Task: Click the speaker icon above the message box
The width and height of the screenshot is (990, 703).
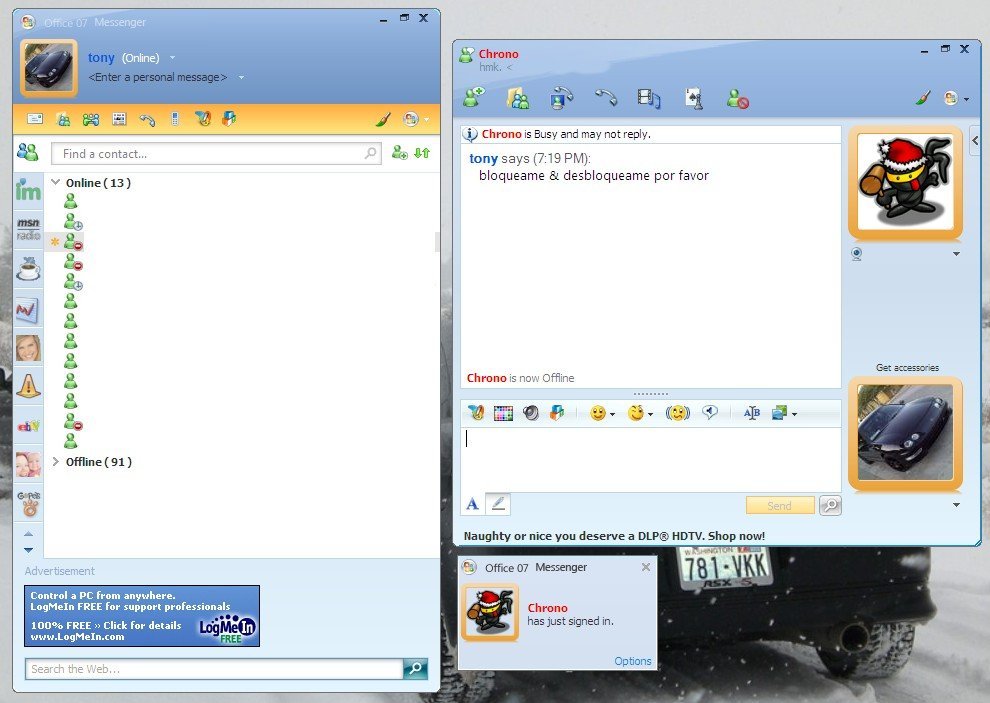Action: click(530, 413)
